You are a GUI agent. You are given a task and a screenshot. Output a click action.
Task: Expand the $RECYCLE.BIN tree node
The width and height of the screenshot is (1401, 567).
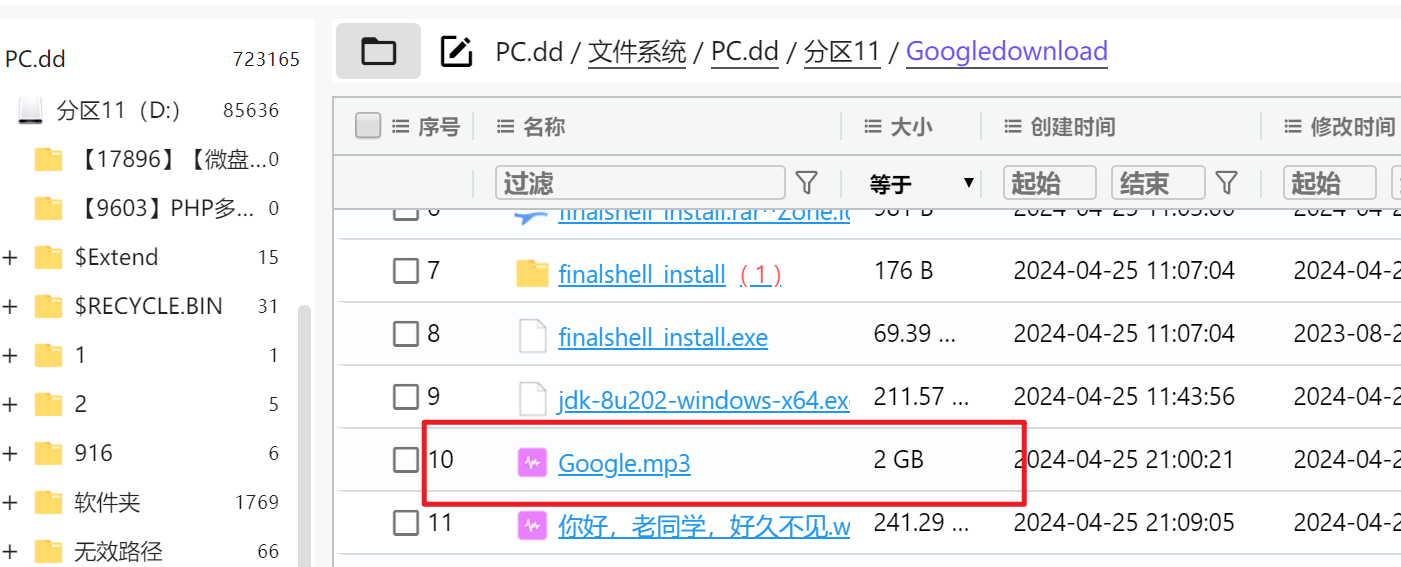click(10, 306)
